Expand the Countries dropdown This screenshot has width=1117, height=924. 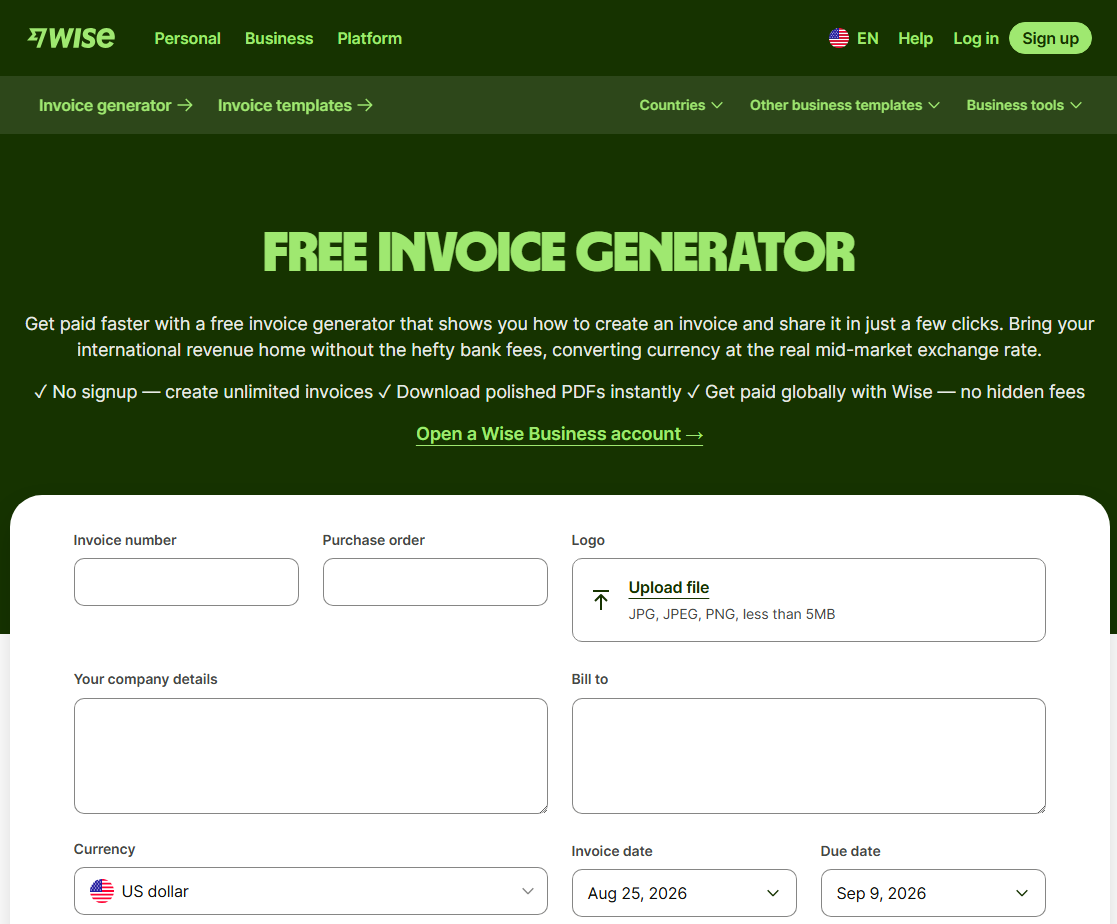[681, 105]
